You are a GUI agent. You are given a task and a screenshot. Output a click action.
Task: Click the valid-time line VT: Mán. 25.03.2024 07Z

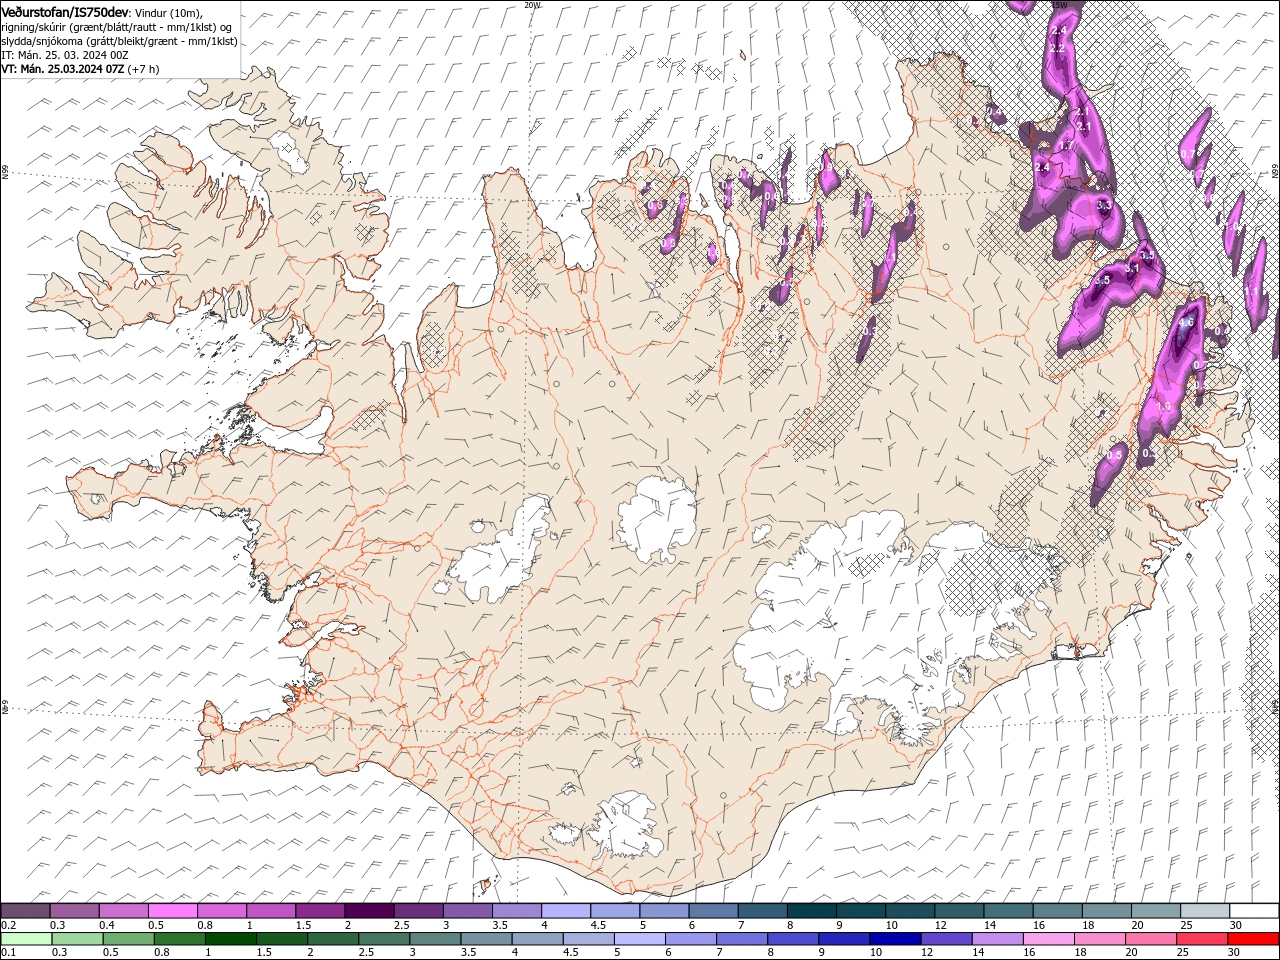(62, 69)
